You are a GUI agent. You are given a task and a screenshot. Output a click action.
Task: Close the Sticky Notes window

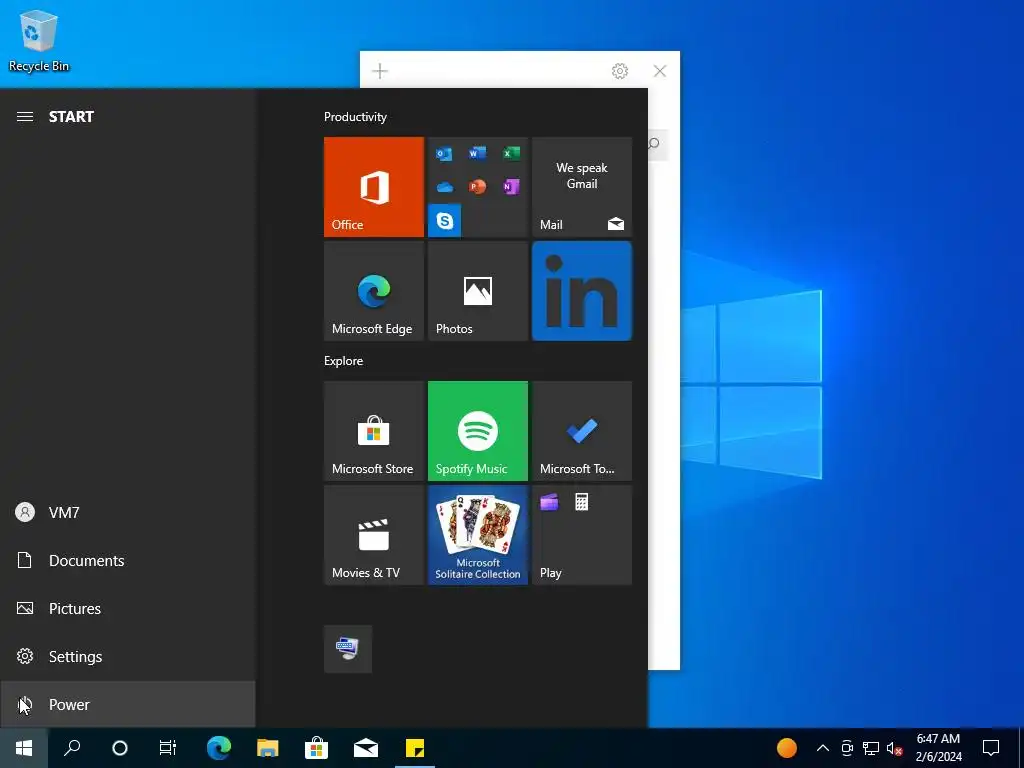tap(660, 71)
